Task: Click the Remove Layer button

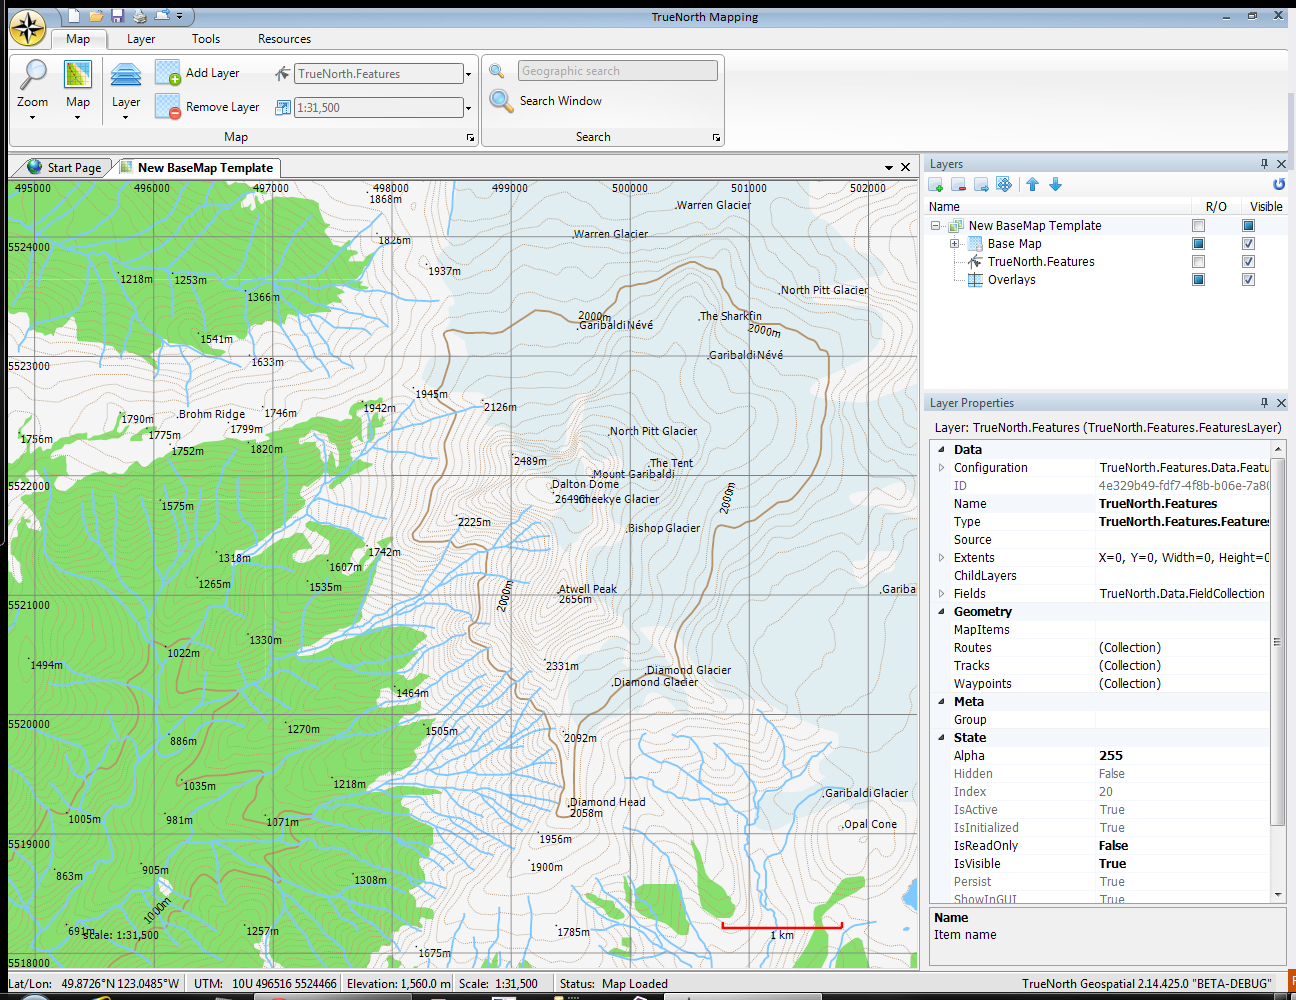Action: pos(208,107)
